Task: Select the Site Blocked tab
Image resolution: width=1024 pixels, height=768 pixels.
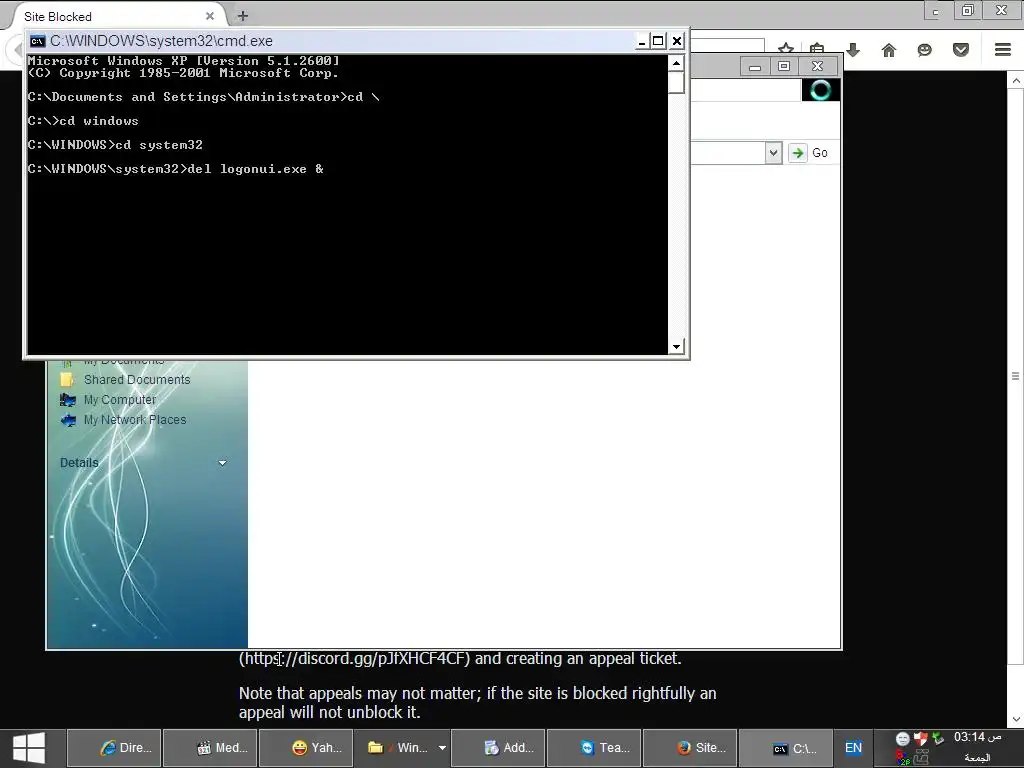Action: (x=118, y=16)
